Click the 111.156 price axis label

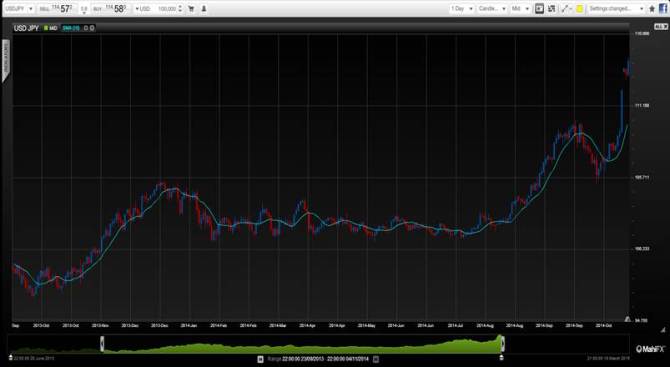[x=643, y=105]
